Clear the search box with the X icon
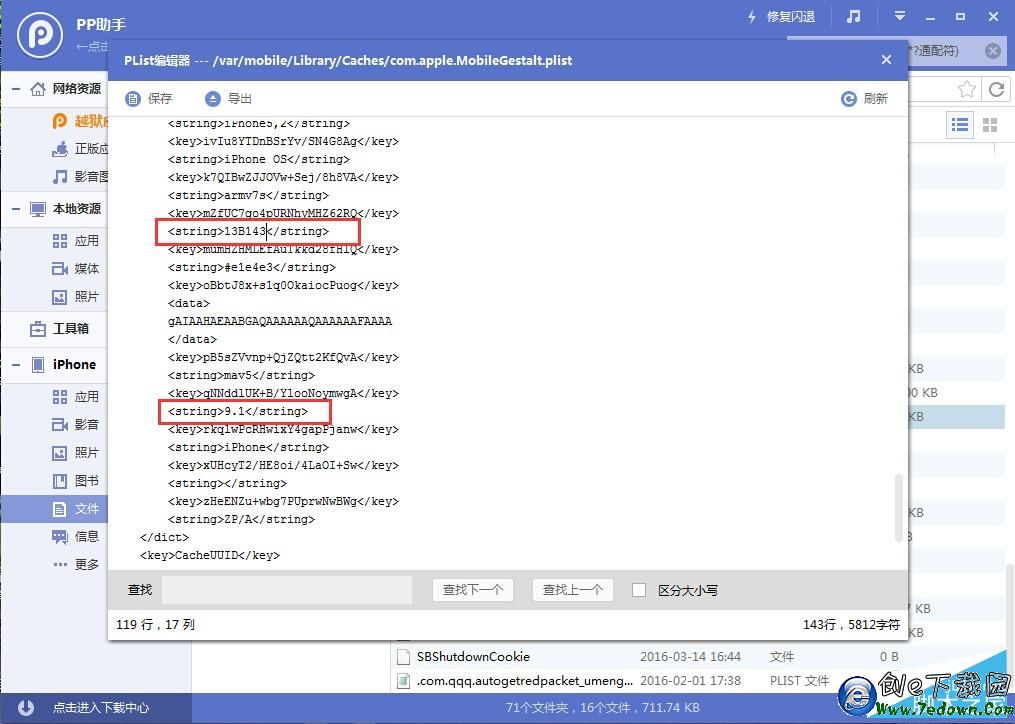 pyautogui.click(x=992, y=51)
